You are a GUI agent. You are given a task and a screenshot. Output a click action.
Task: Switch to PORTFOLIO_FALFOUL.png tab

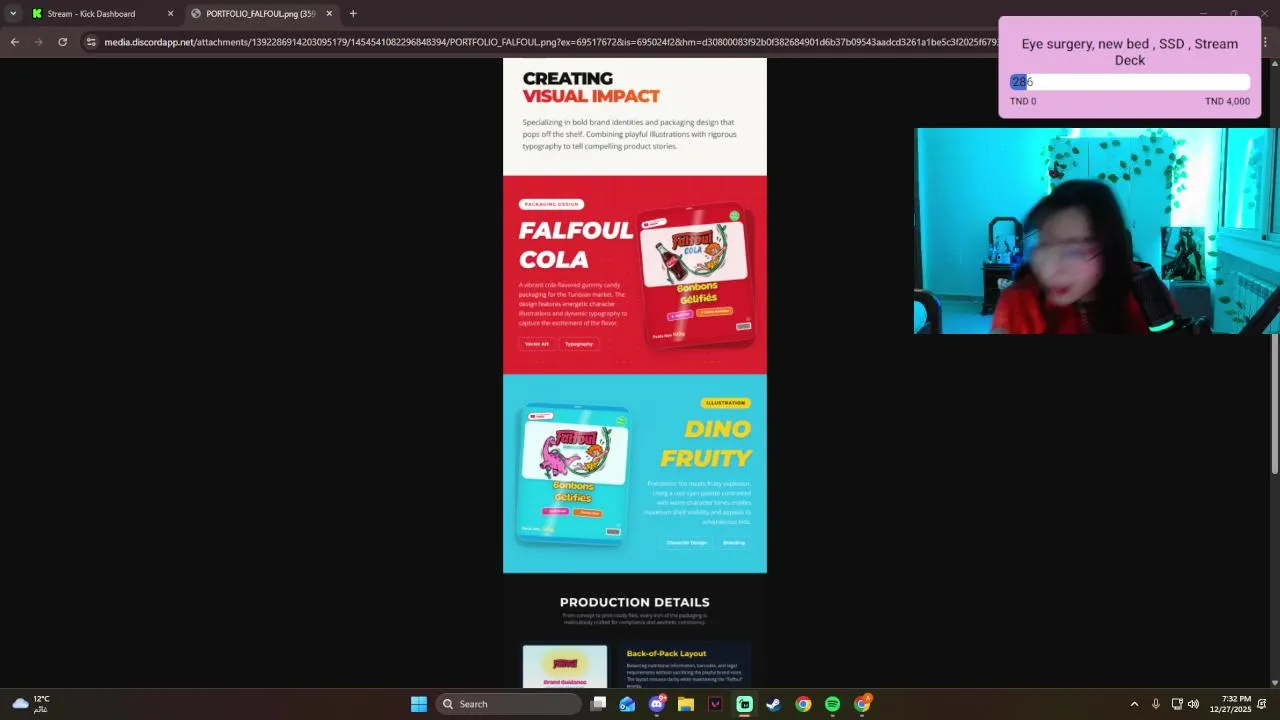pyautogui.click(x=262, y=14)
